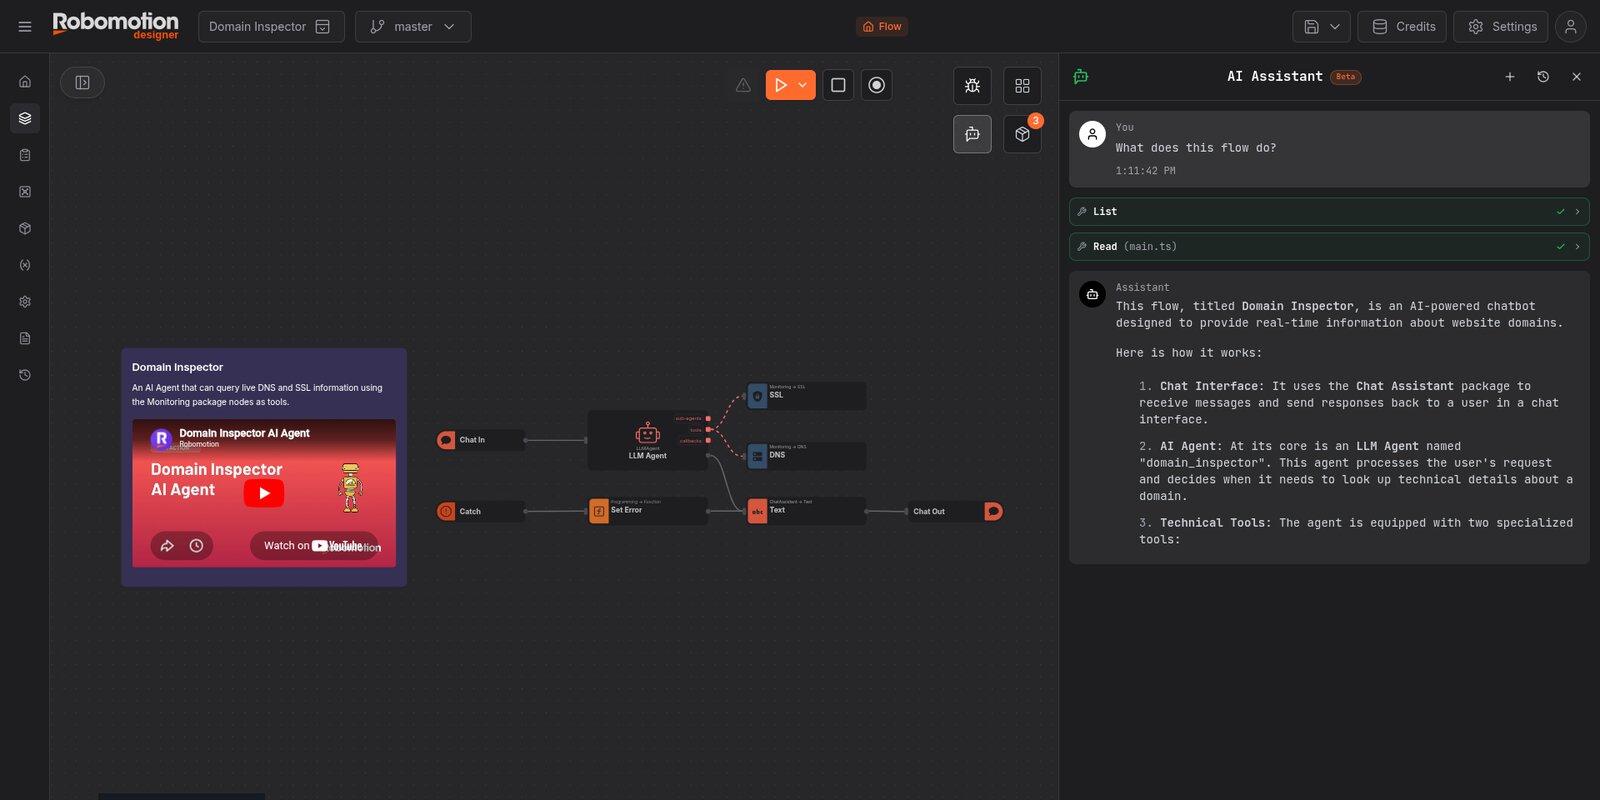The image size is (1600, 800).
Task: Select the Flow tab
Action: pos(882,27)
